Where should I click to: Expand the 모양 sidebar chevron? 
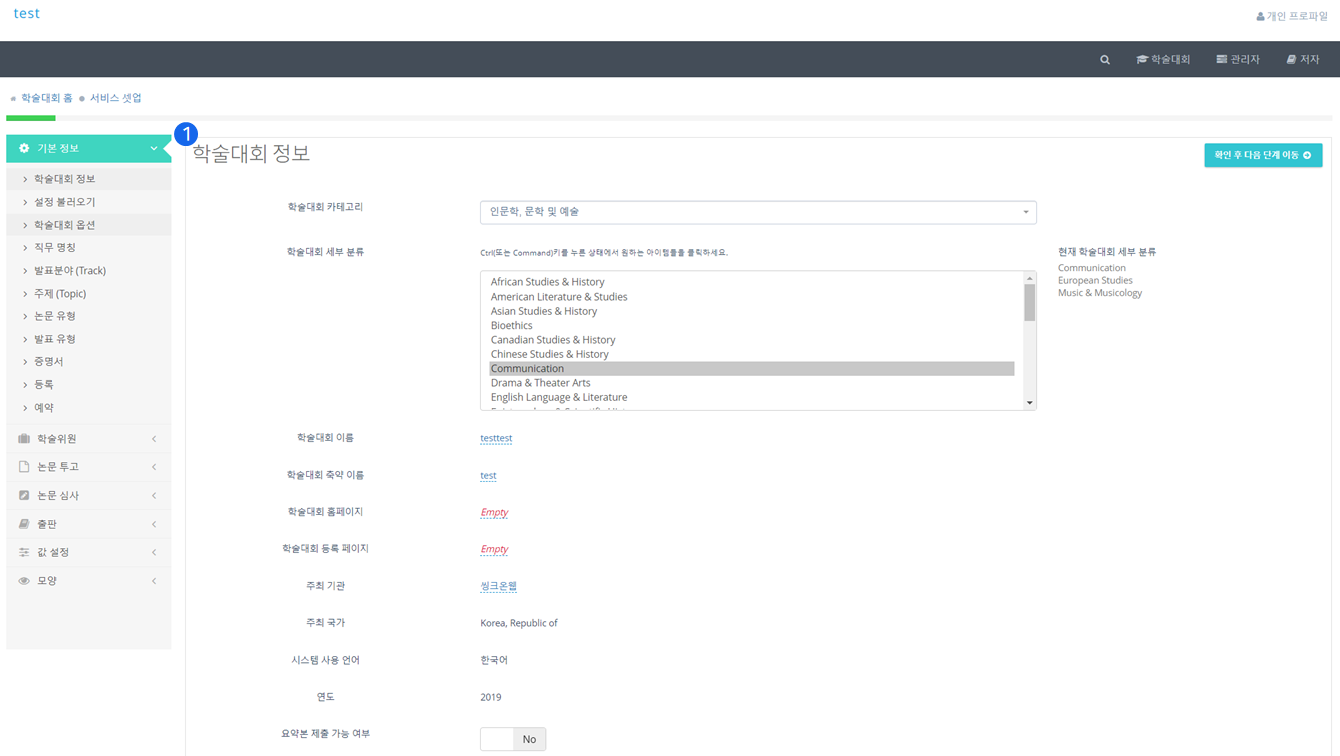click(x=154, y=581)
